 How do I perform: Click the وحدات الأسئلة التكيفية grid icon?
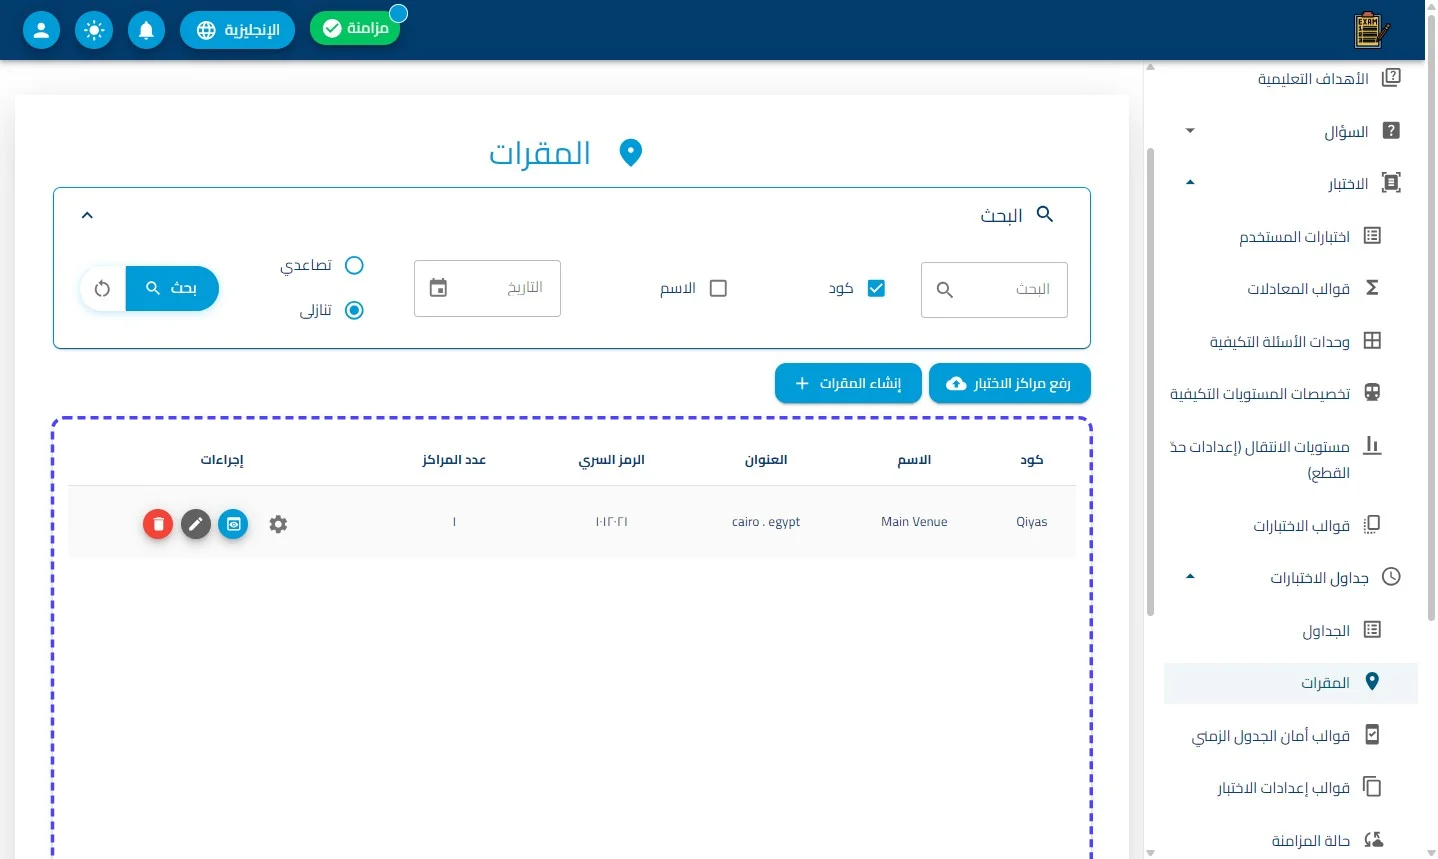(x=1372, y=341)
